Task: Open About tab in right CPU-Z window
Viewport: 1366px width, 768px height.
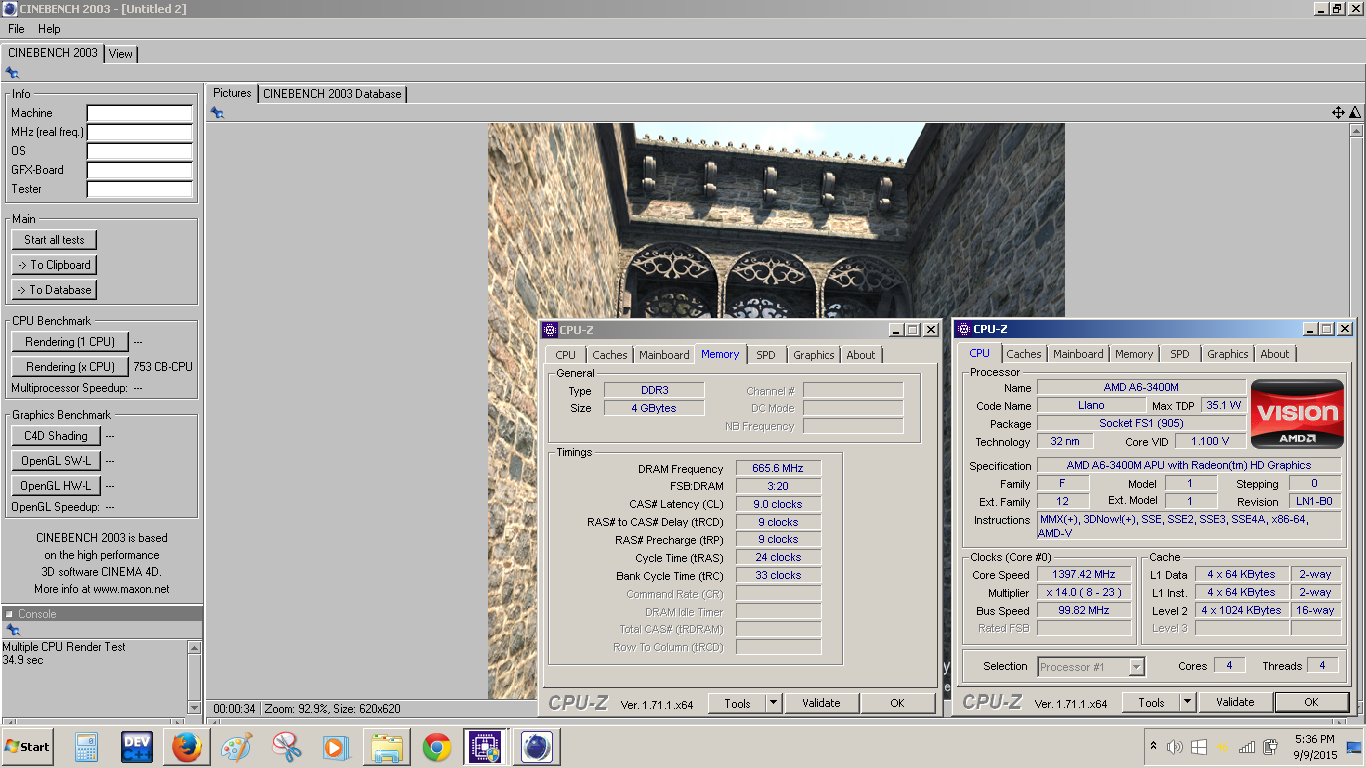Action: click(x=1274, y=354)
